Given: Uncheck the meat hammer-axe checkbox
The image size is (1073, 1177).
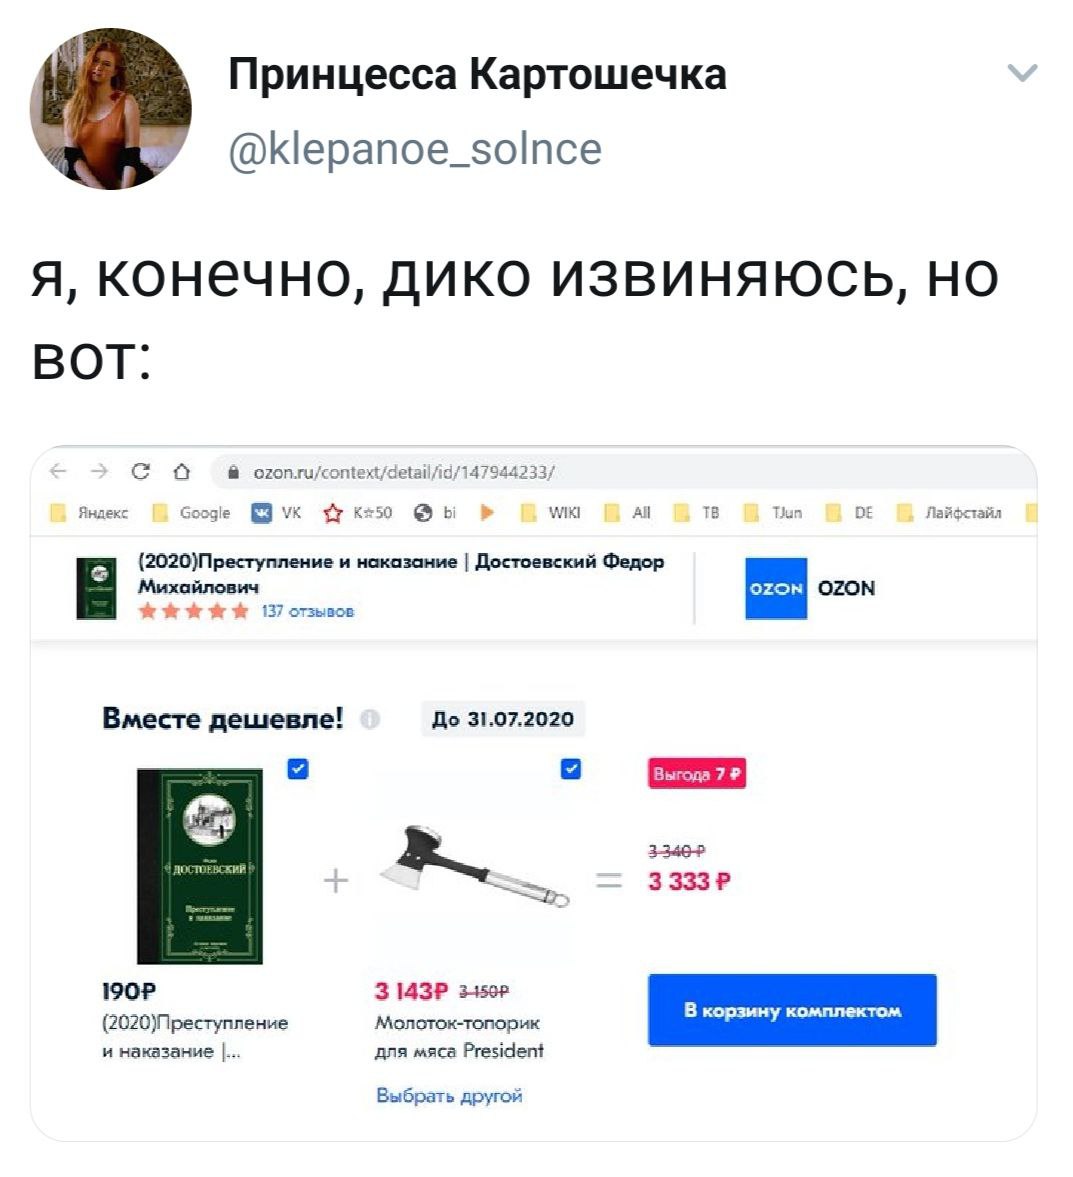Looking at the screenshot, I should coord(571,769).
